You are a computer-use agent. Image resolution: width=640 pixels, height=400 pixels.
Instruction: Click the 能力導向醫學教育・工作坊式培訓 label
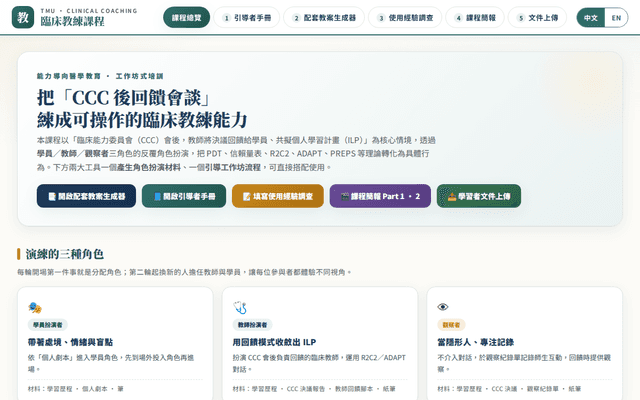[100, 76]
